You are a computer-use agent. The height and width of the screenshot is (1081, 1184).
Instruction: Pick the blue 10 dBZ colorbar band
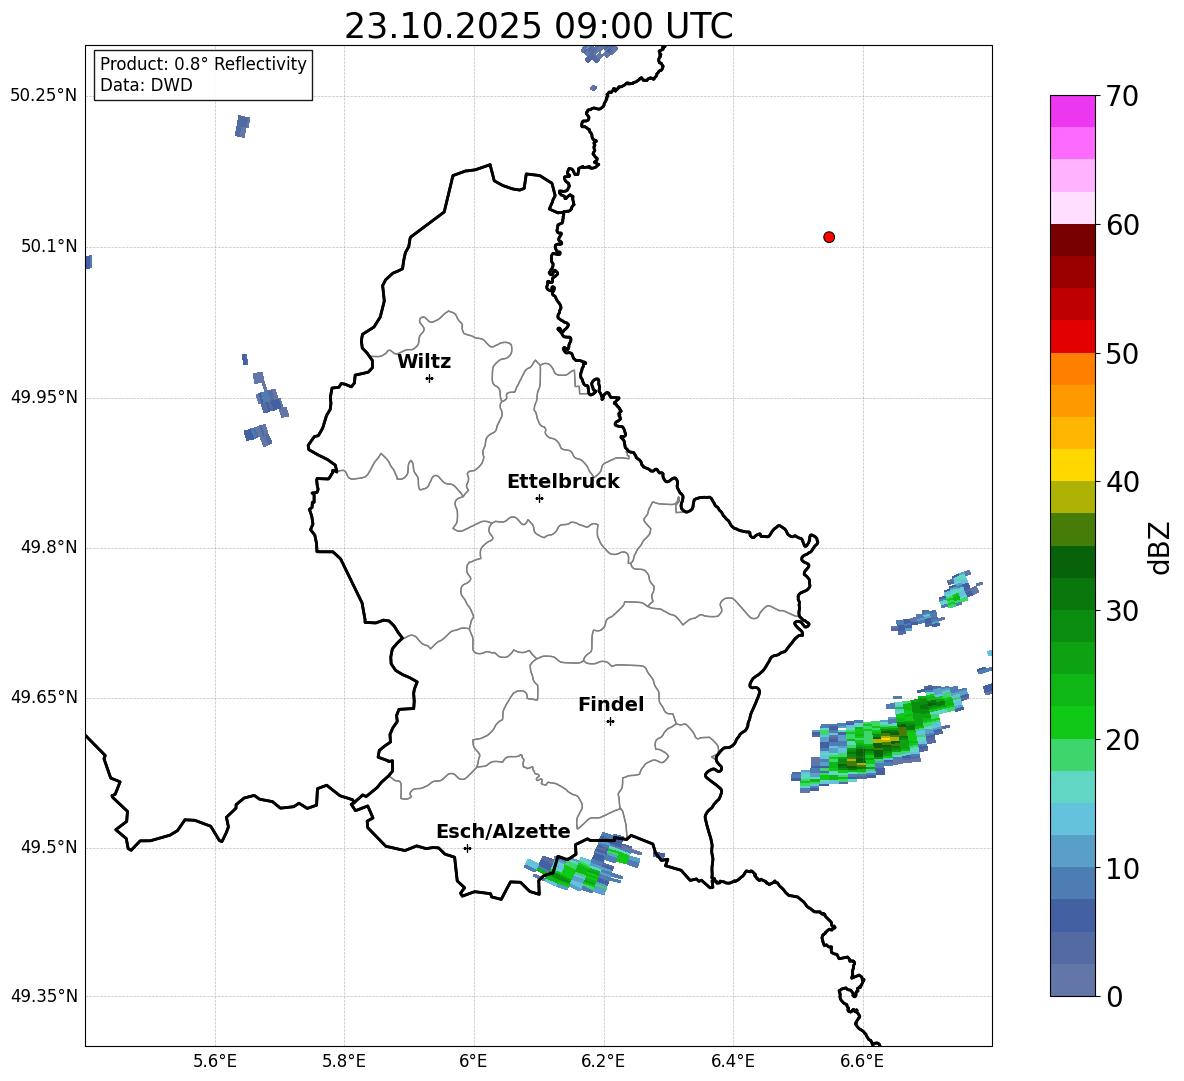point(1072,883)
